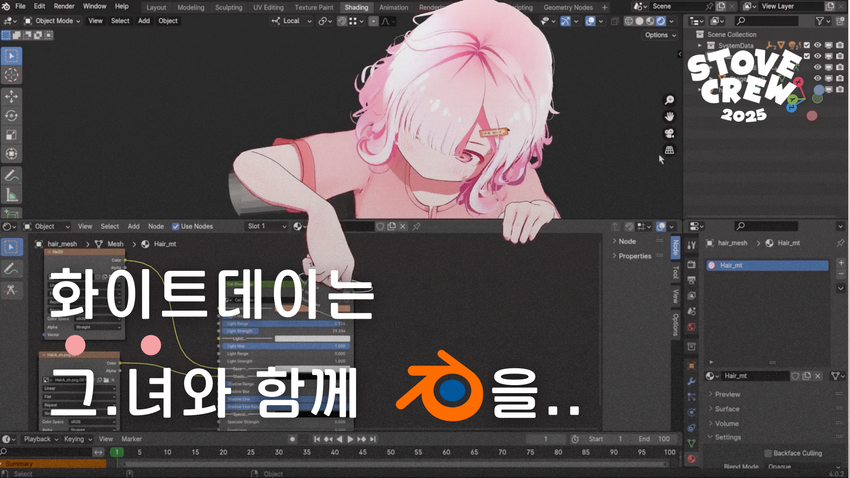Disable SystemData collection in renders camera icon

click(x=840, y=46)
